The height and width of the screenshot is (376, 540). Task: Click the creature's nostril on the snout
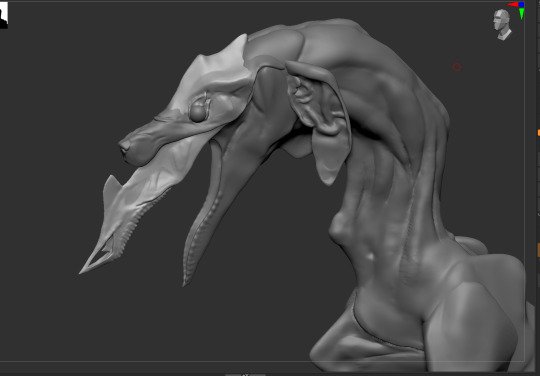pos(124,149)
